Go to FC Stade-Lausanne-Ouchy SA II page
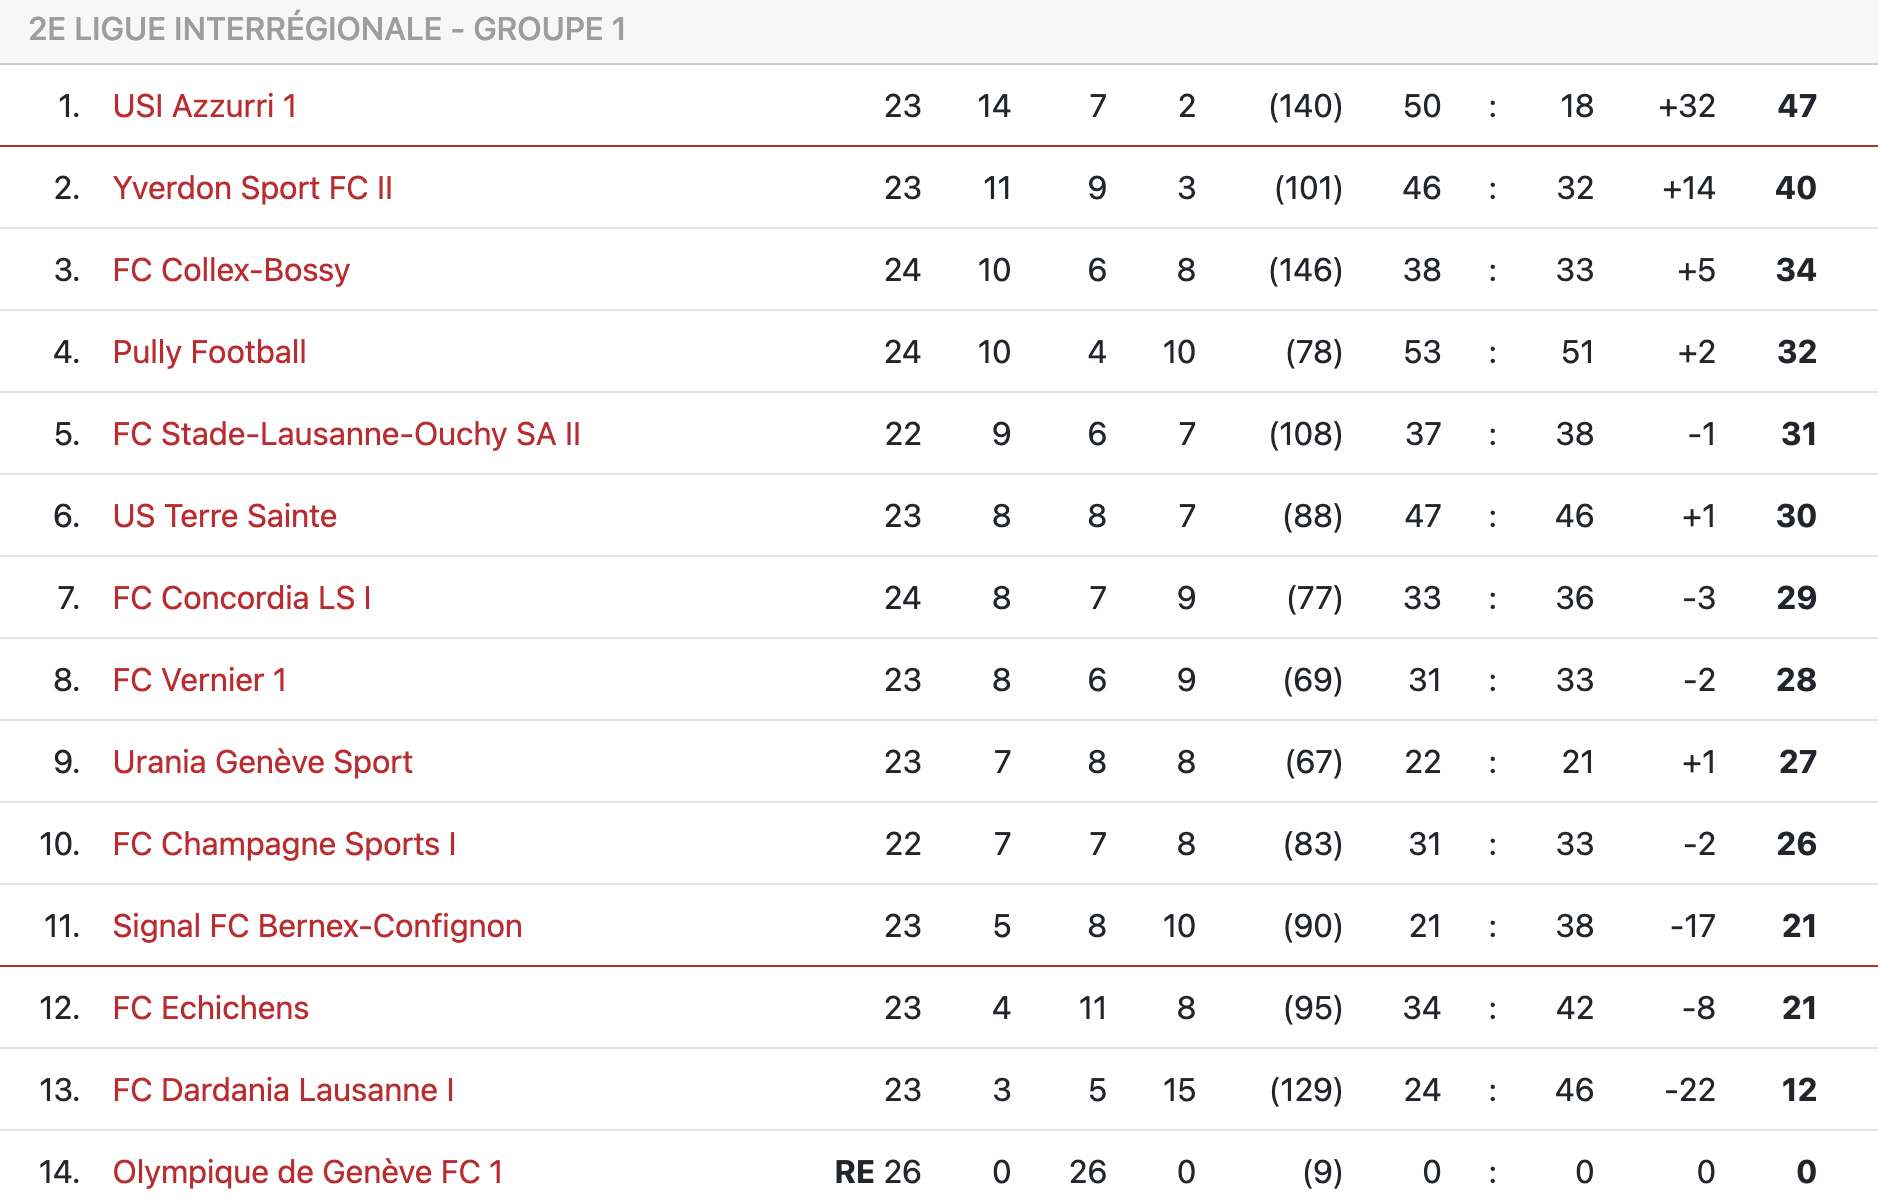The width and height of the screenshot is (1878, 1204). click(x=346, y=434)
